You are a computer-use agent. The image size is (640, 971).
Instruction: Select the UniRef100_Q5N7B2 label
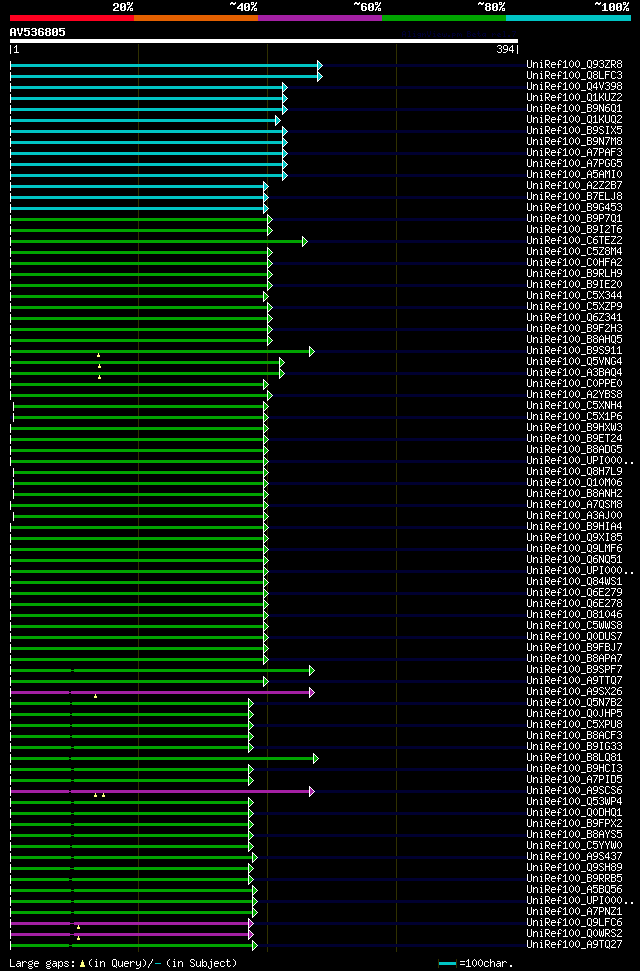574,703
